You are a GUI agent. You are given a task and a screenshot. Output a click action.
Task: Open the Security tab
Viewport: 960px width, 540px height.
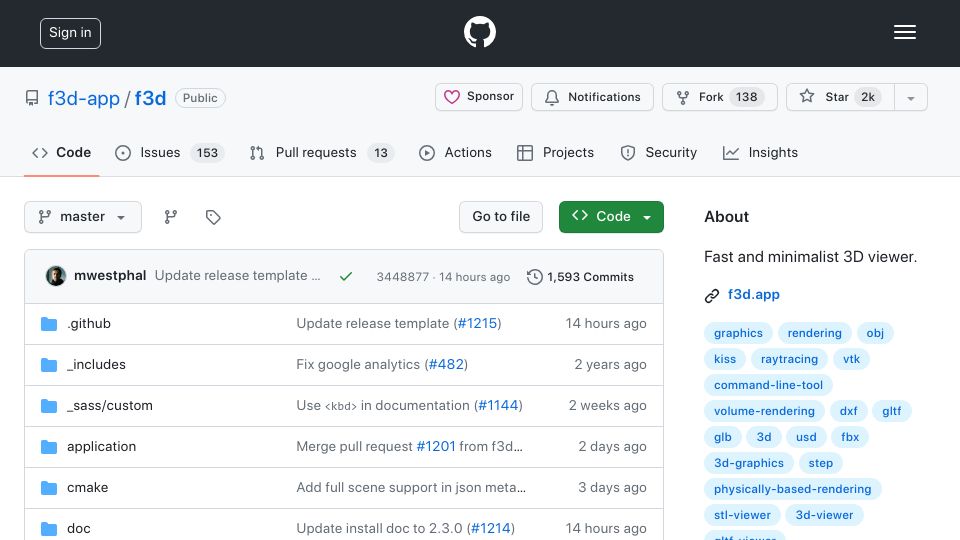pyautogui.click(x=658, y=152)
